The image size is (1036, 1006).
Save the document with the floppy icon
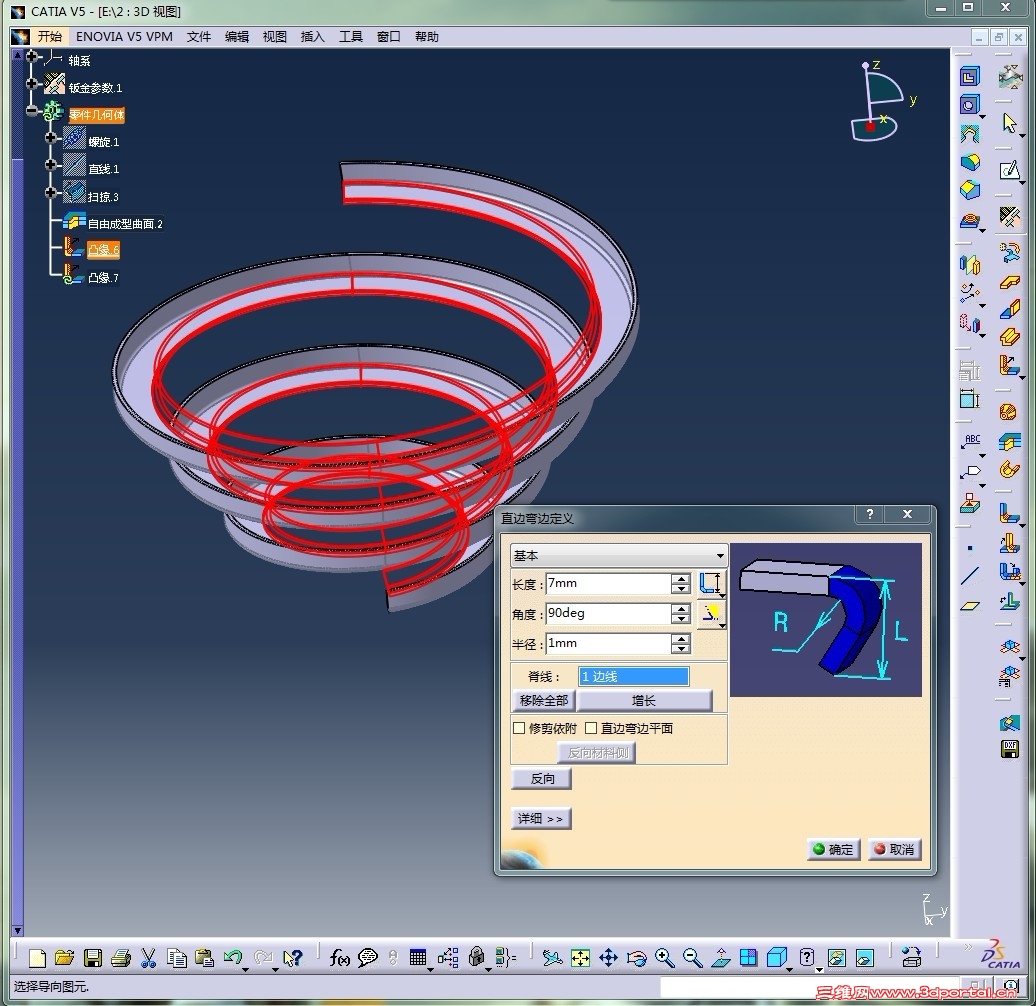tap(92, 957)
